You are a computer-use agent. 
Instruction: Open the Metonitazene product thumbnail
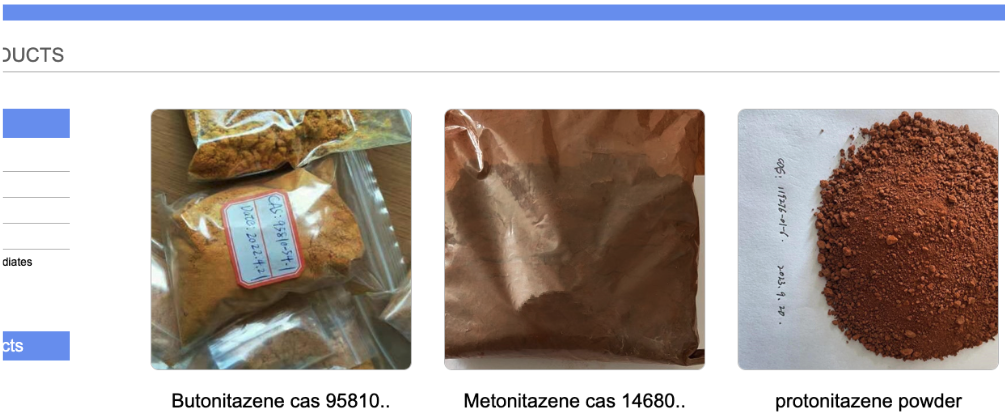(574, 239)
